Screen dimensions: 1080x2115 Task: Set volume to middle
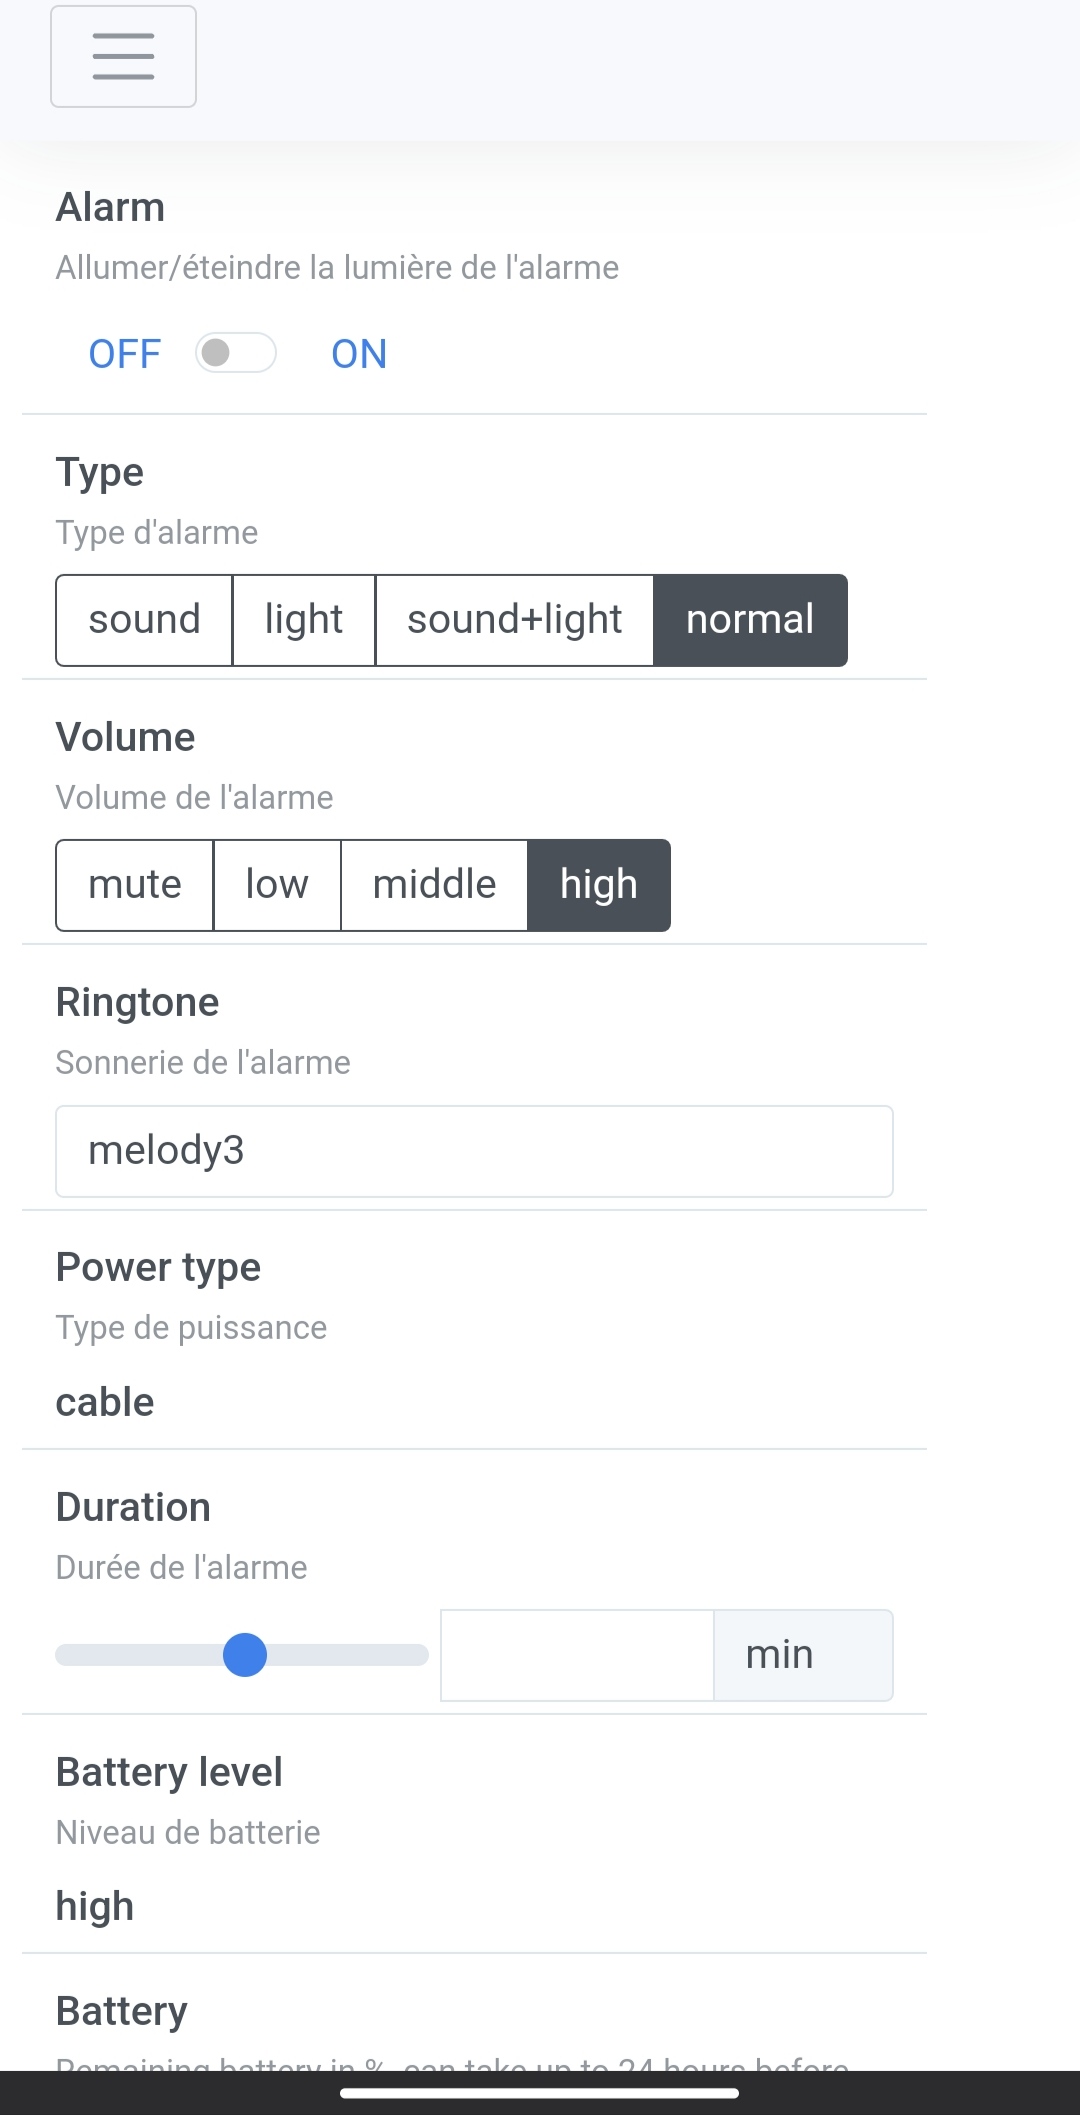(x=434, y=885)
